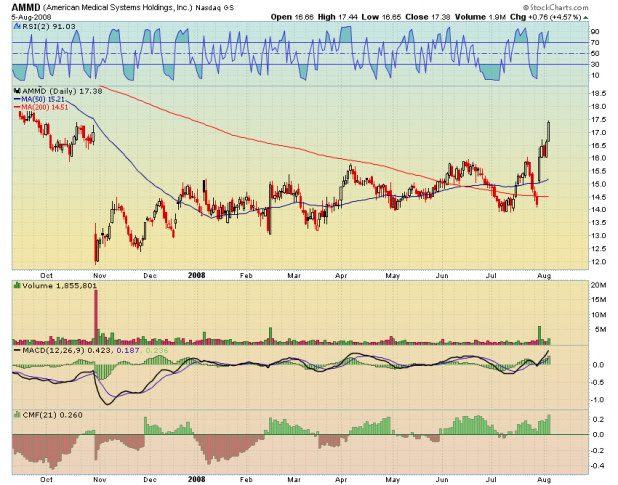Click the AMMD (Daily) 17.38 legend text
618x485 pixels.
click(62, 91)
